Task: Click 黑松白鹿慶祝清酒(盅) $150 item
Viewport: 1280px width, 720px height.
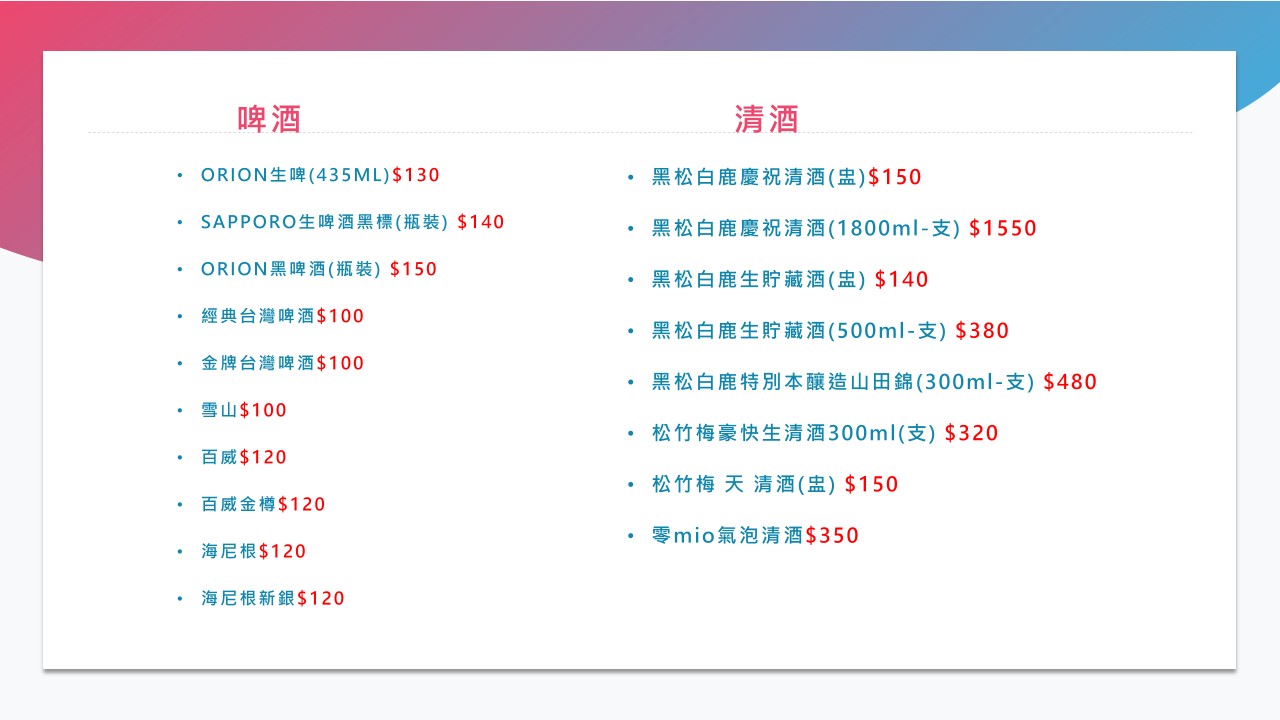Action: [x=787, y=177]
